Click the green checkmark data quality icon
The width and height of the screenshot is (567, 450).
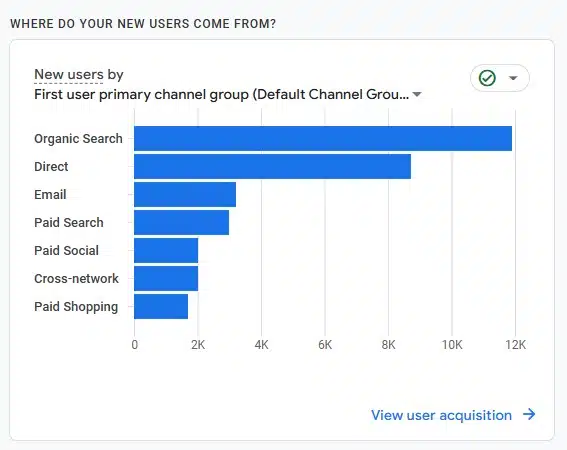[487, 78]
